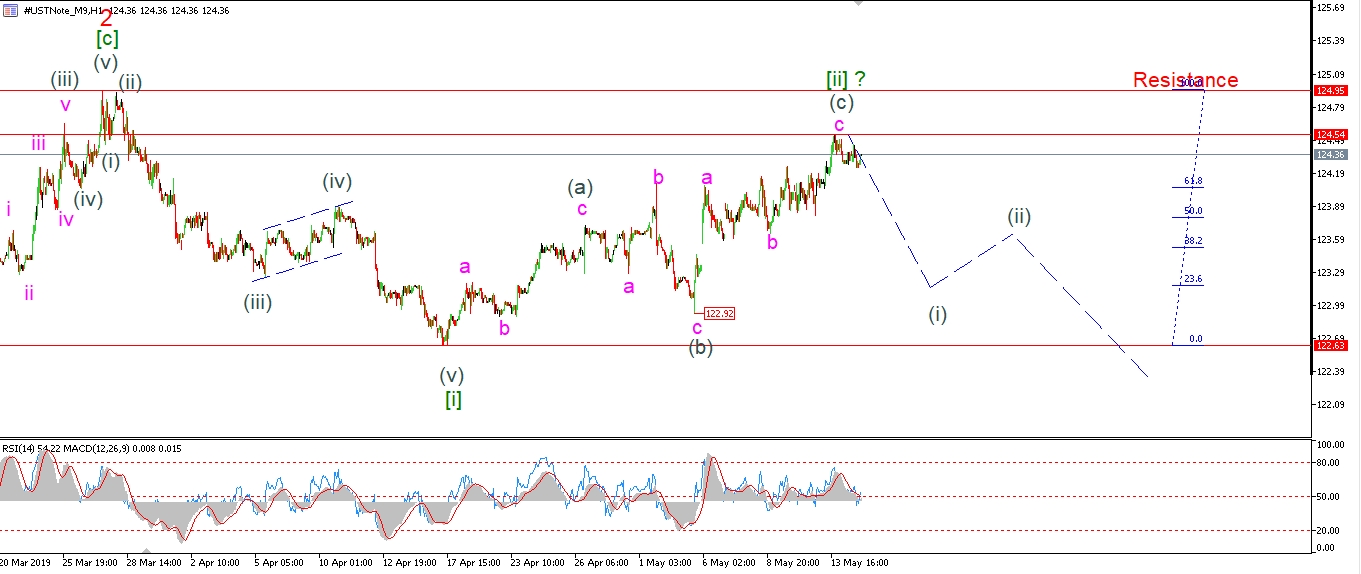Select the red Resistance text label
The image size is (1361, 574).
(x=1185, y=80)
